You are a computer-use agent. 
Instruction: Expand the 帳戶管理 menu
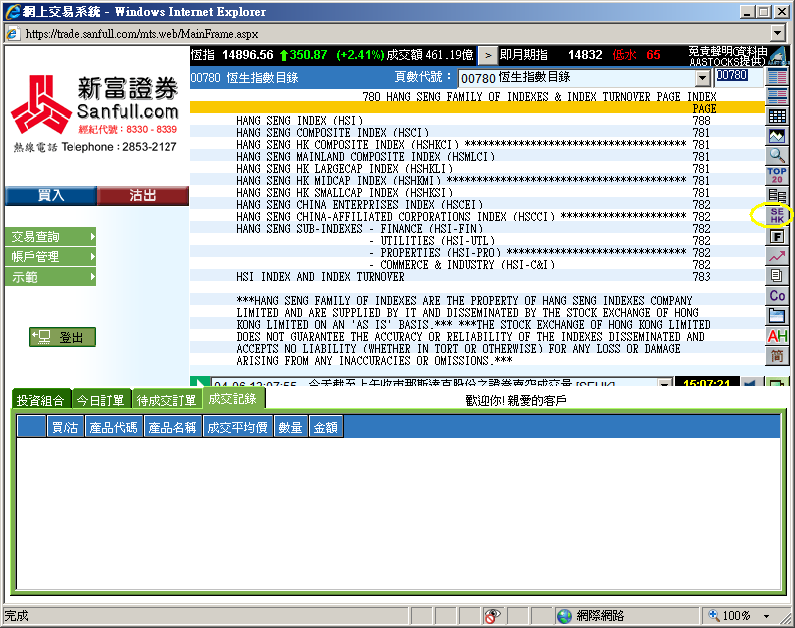click(x=50, y=256)
